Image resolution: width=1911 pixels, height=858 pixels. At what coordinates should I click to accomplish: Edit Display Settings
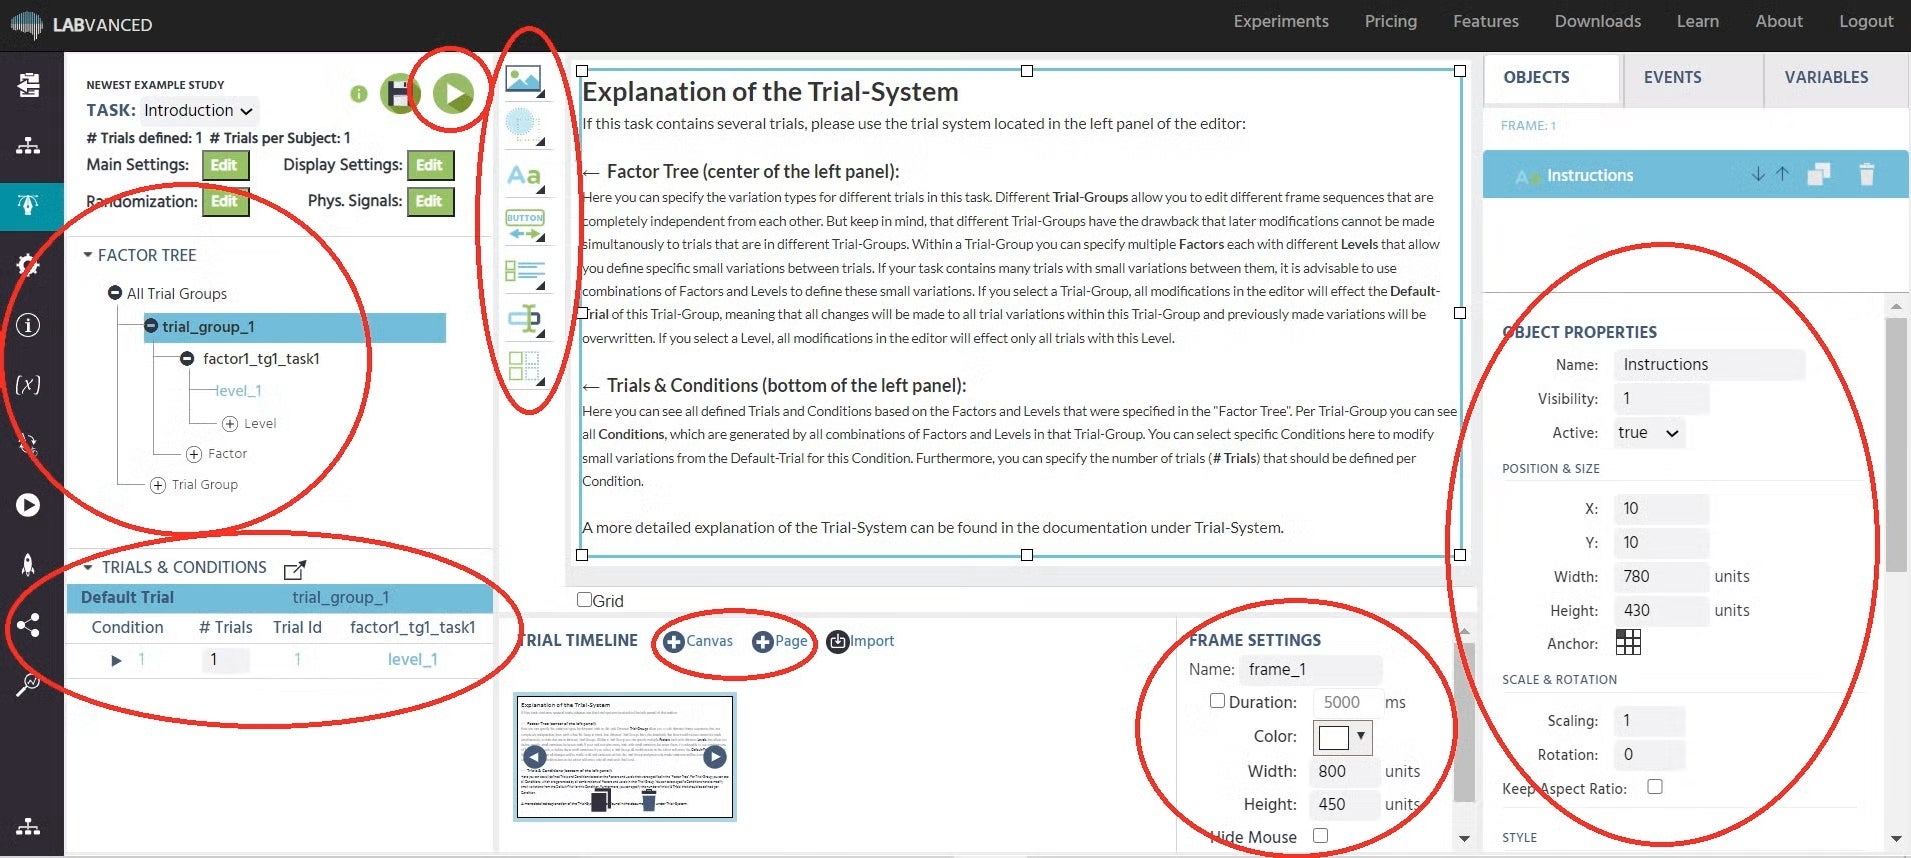pos(429,165)
